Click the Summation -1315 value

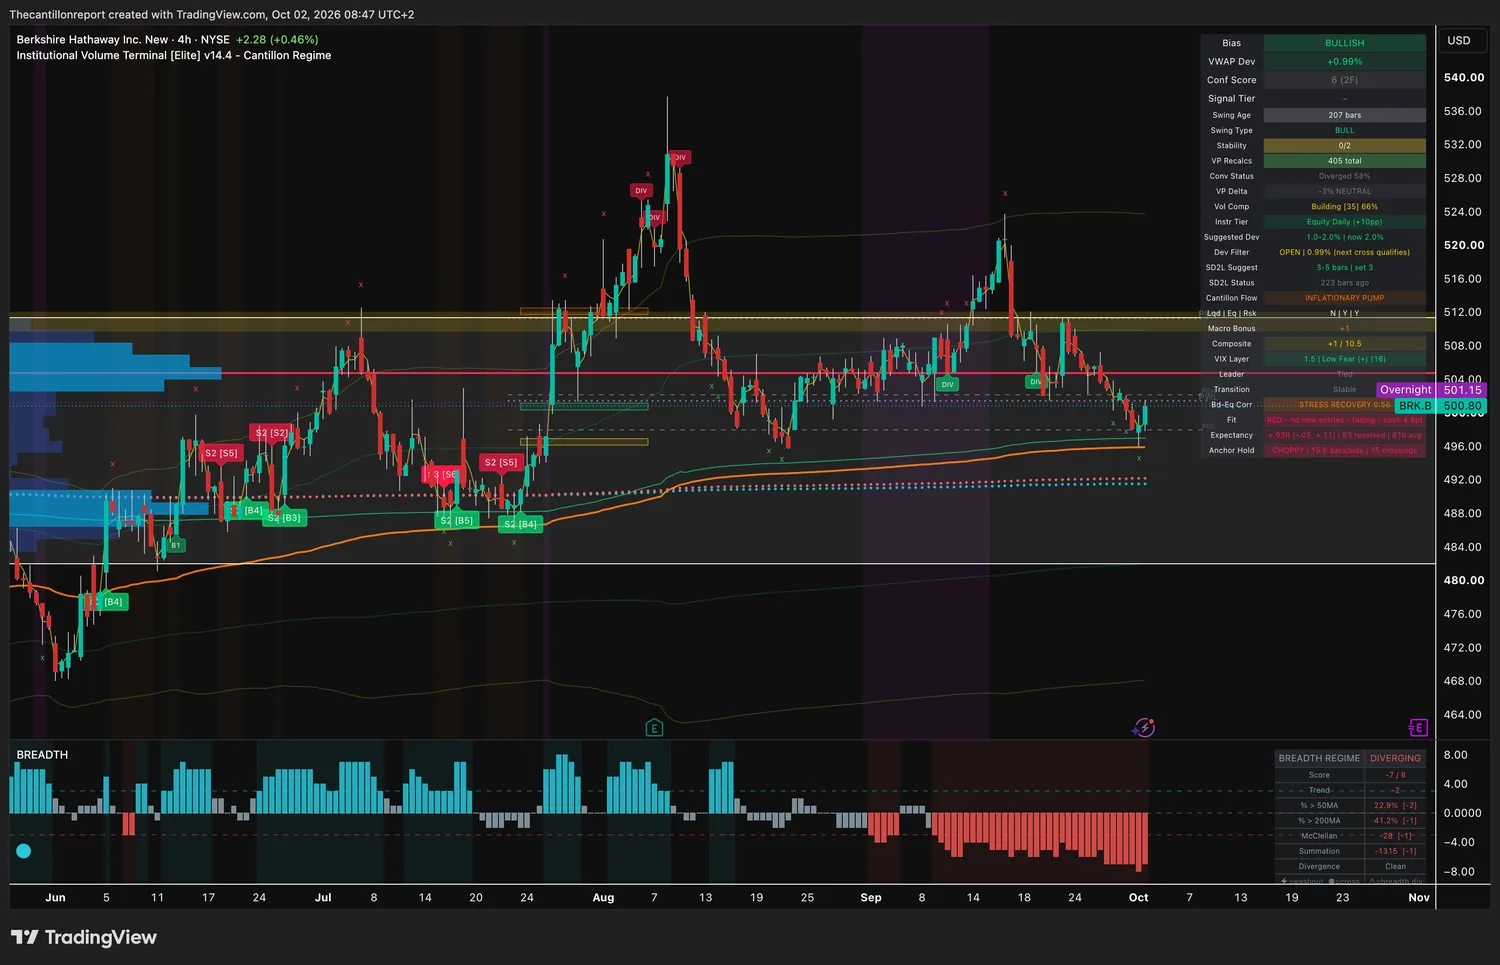(x=1395, y=851)
